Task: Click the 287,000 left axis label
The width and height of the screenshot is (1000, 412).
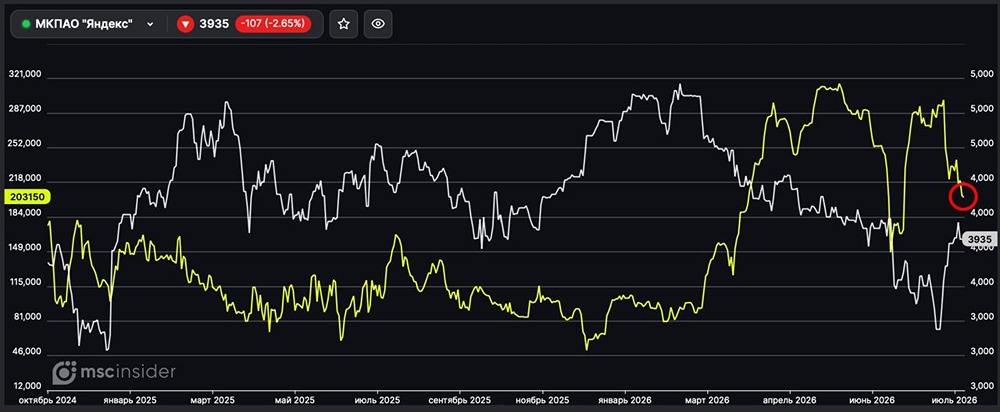Action: point(26,110)
